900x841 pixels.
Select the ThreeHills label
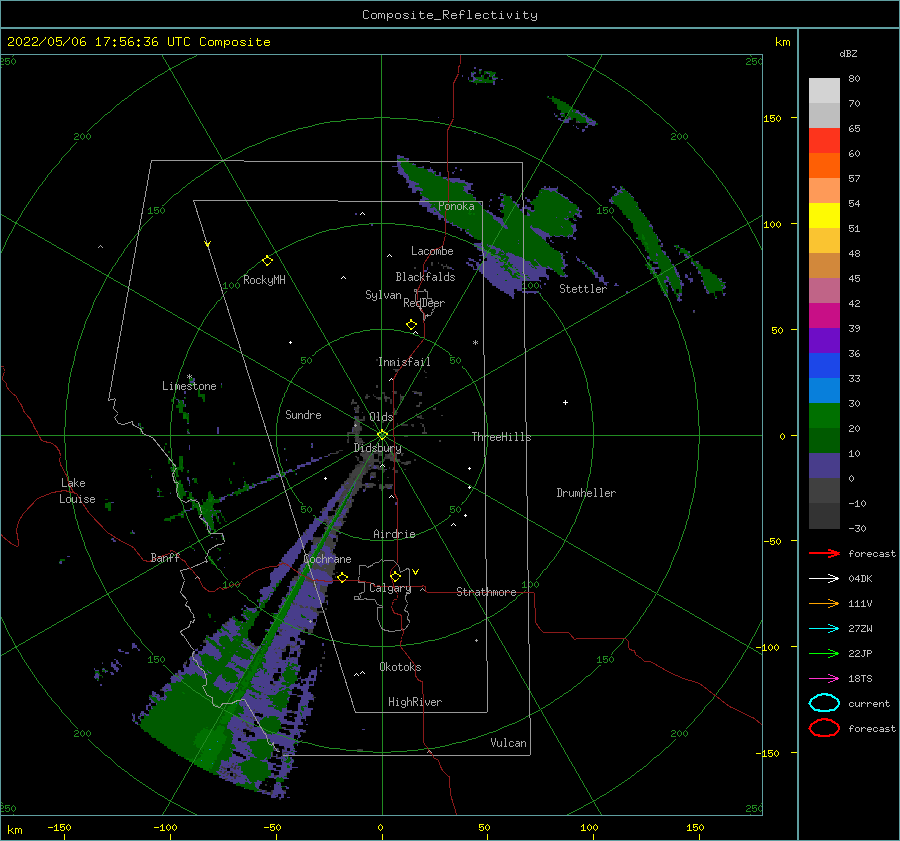502,437
